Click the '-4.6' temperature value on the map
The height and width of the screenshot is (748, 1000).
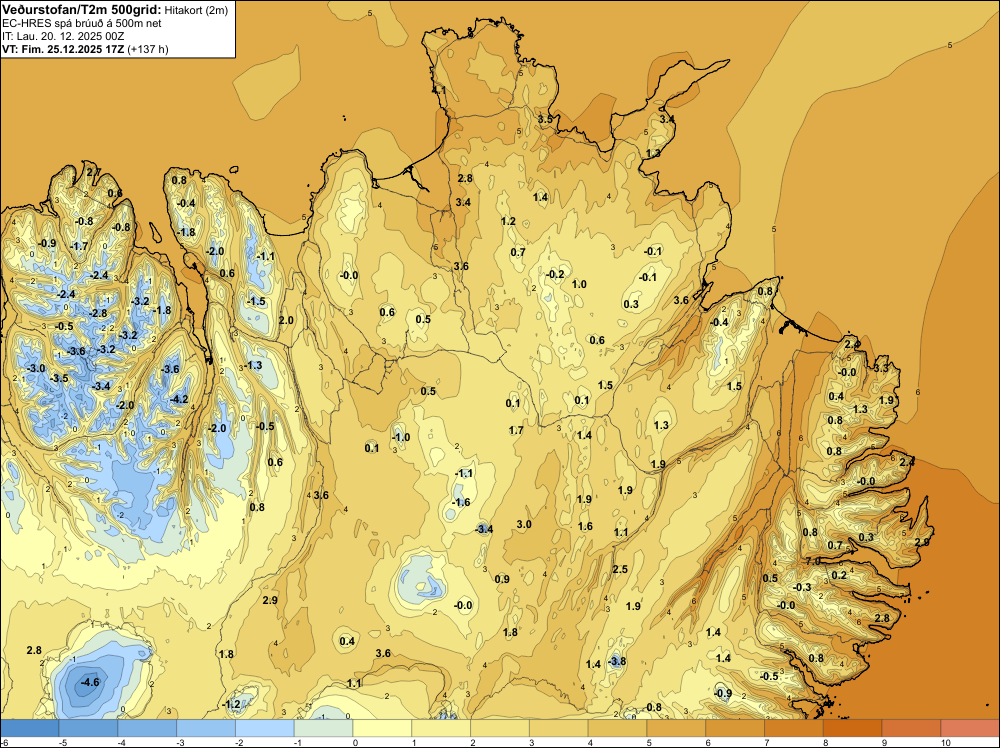[90, 682]
